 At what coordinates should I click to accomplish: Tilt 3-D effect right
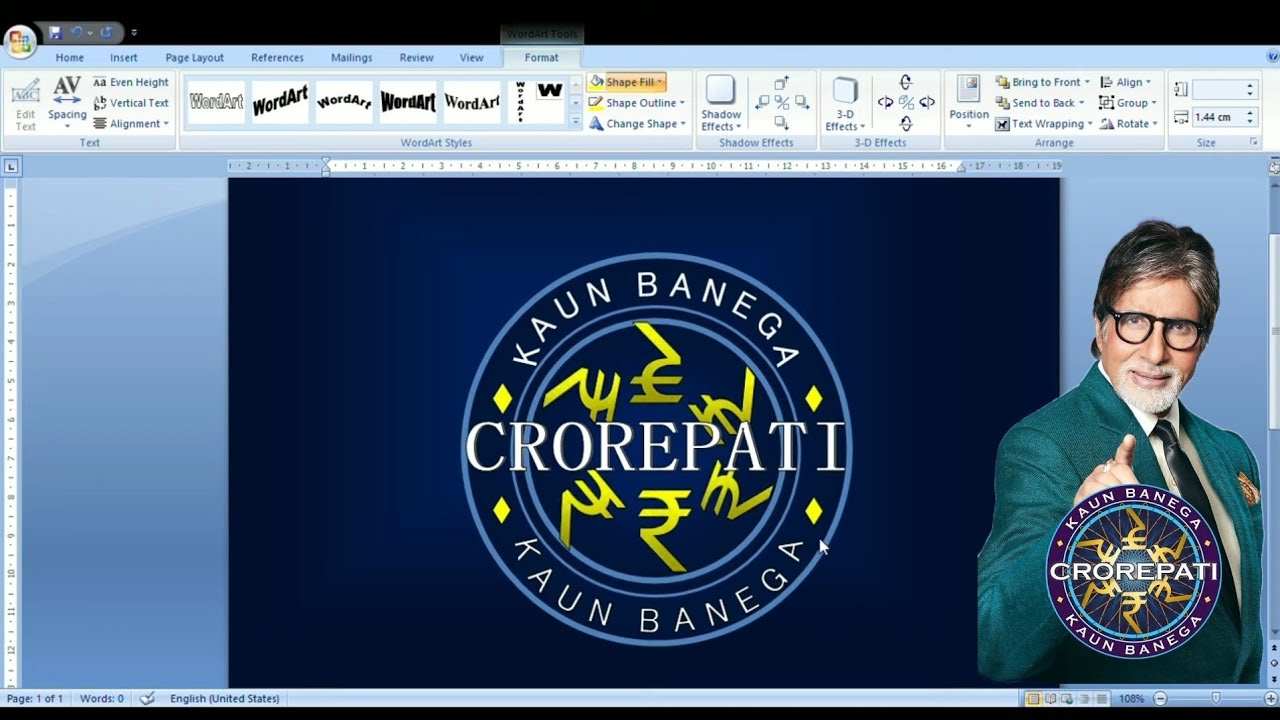point(927,103)
